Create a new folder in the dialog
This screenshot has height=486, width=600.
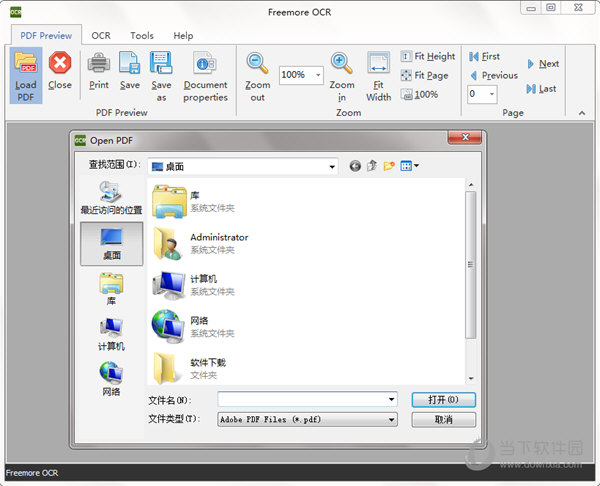(389, 166)
